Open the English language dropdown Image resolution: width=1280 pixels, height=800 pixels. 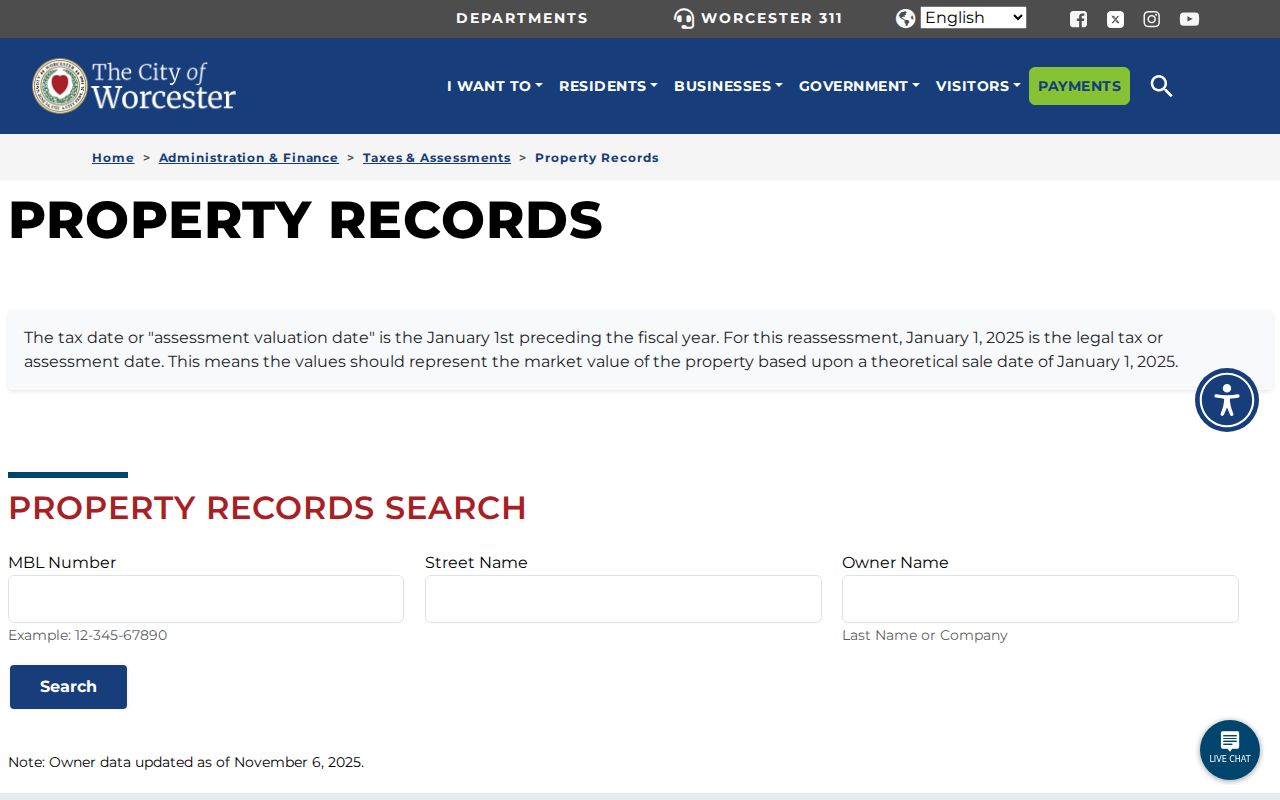coord(973,18)
